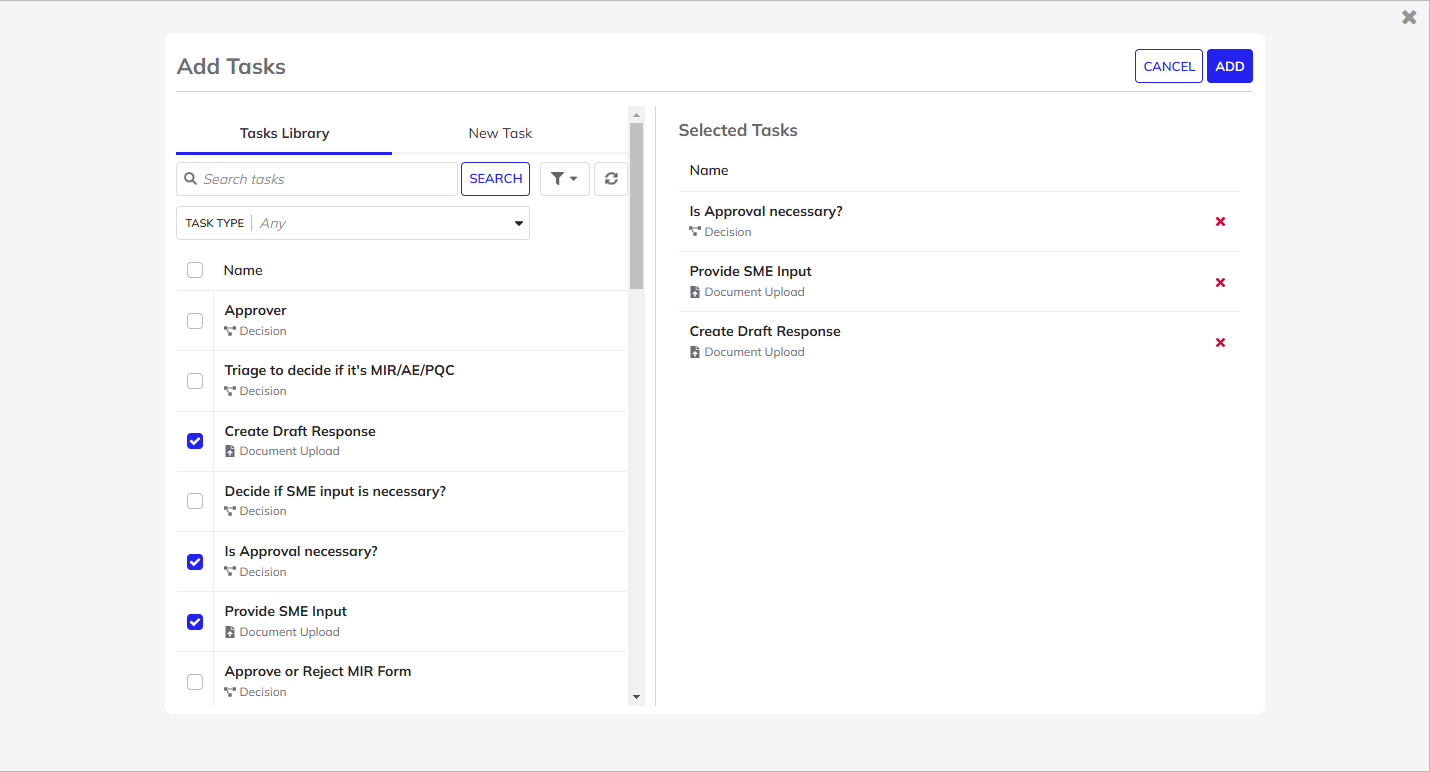Click the Add button
Viewport: 1430px width, 772px height.
(1230, 66)
